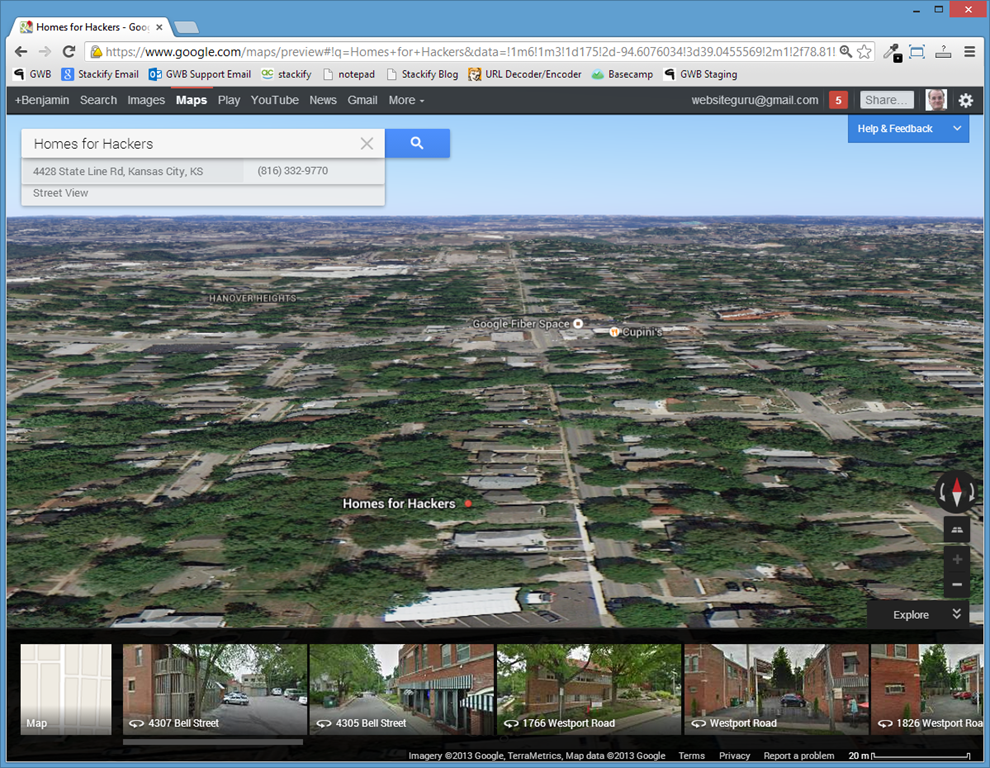Click the Google Fiber Space map label
This screenshot has height=768, width=990.
pos(521,324)
